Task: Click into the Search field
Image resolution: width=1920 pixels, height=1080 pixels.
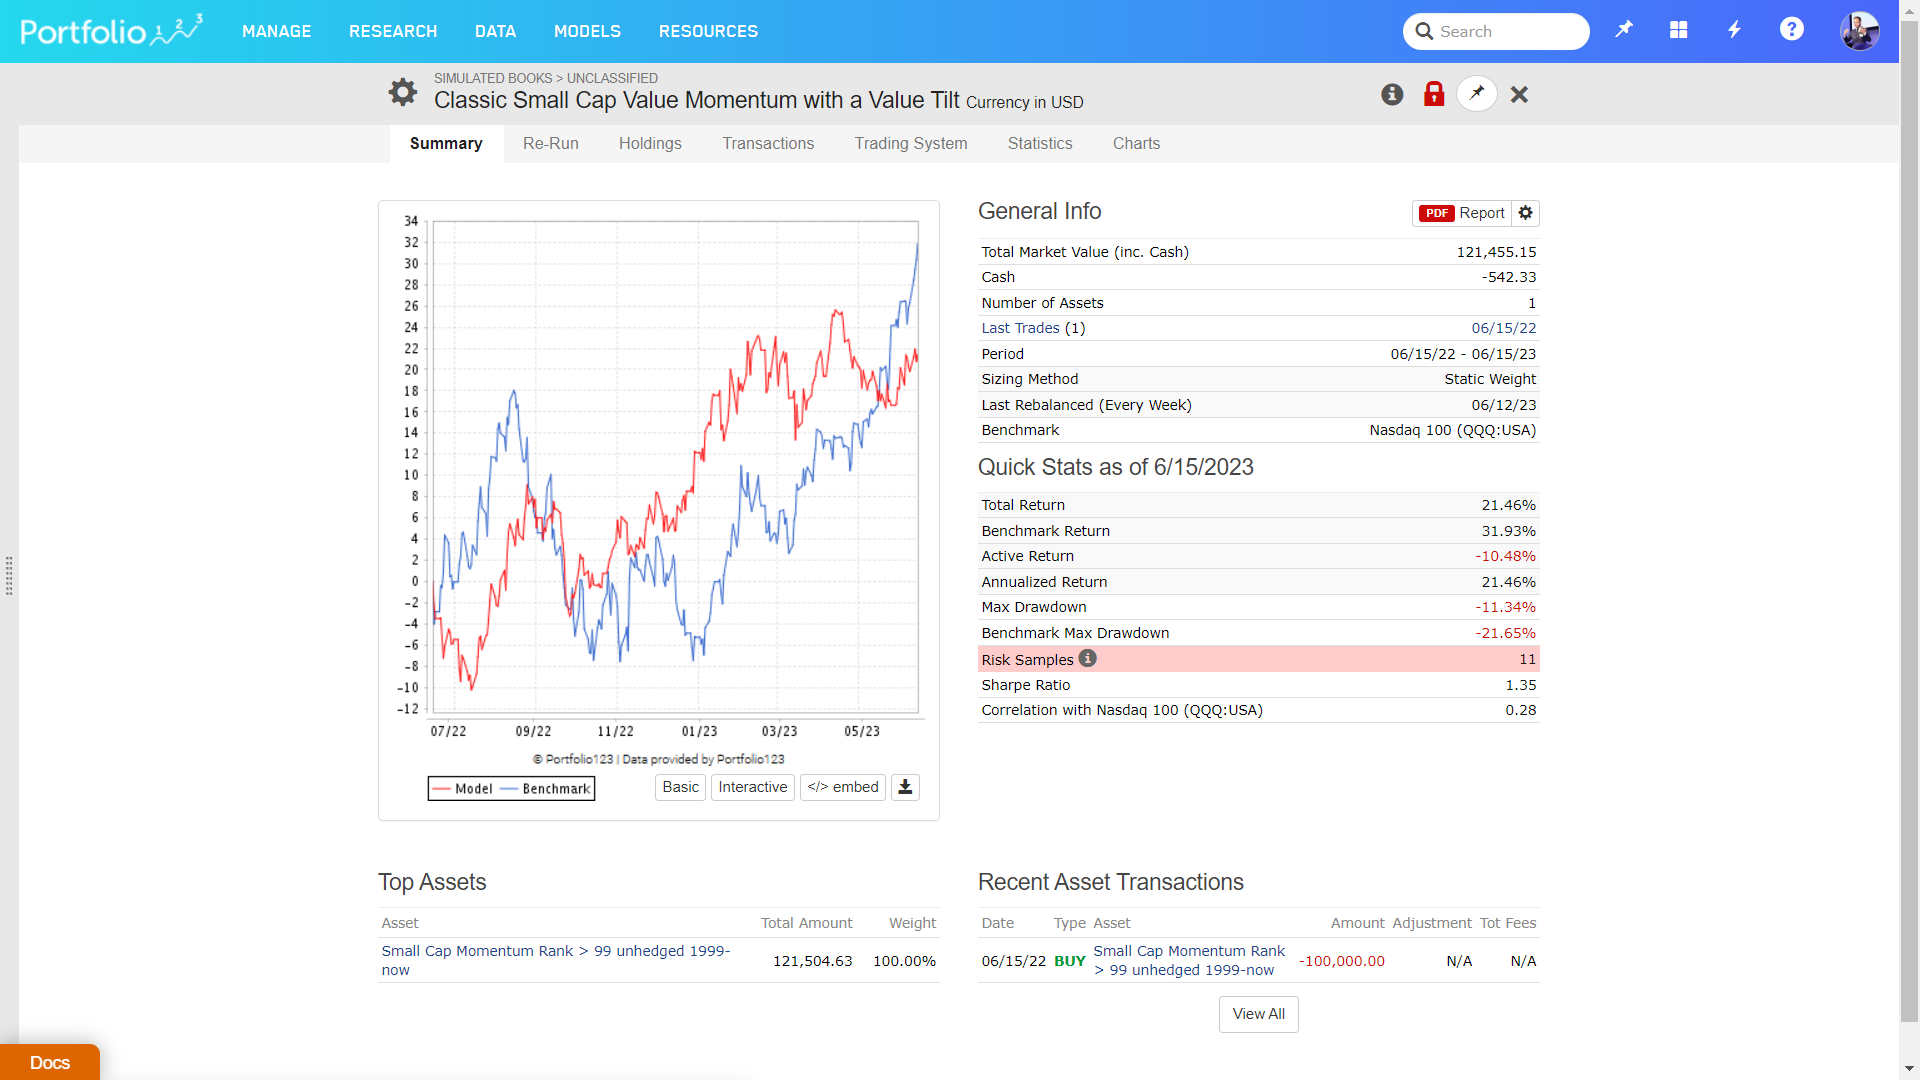Action: (x=1508, y=31)
